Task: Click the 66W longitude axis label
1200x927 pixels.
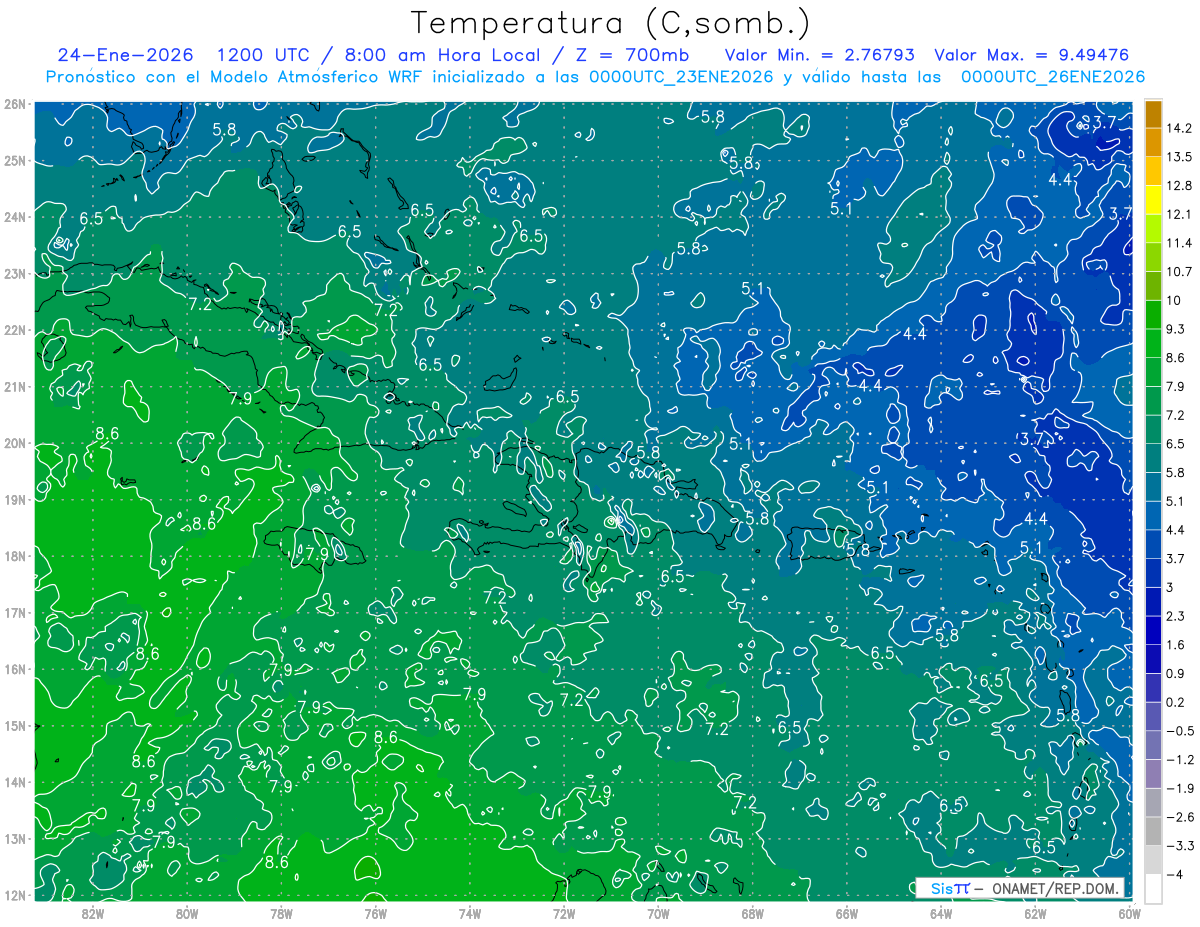Action: [x=847, y=914]
